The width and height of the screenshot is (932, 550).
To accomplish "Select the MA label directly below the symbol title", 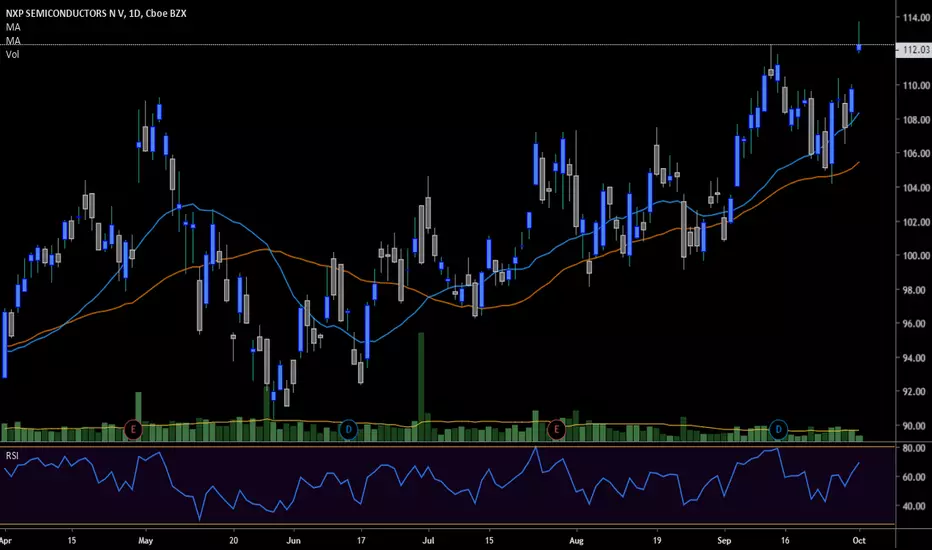I will pos(13,27).
